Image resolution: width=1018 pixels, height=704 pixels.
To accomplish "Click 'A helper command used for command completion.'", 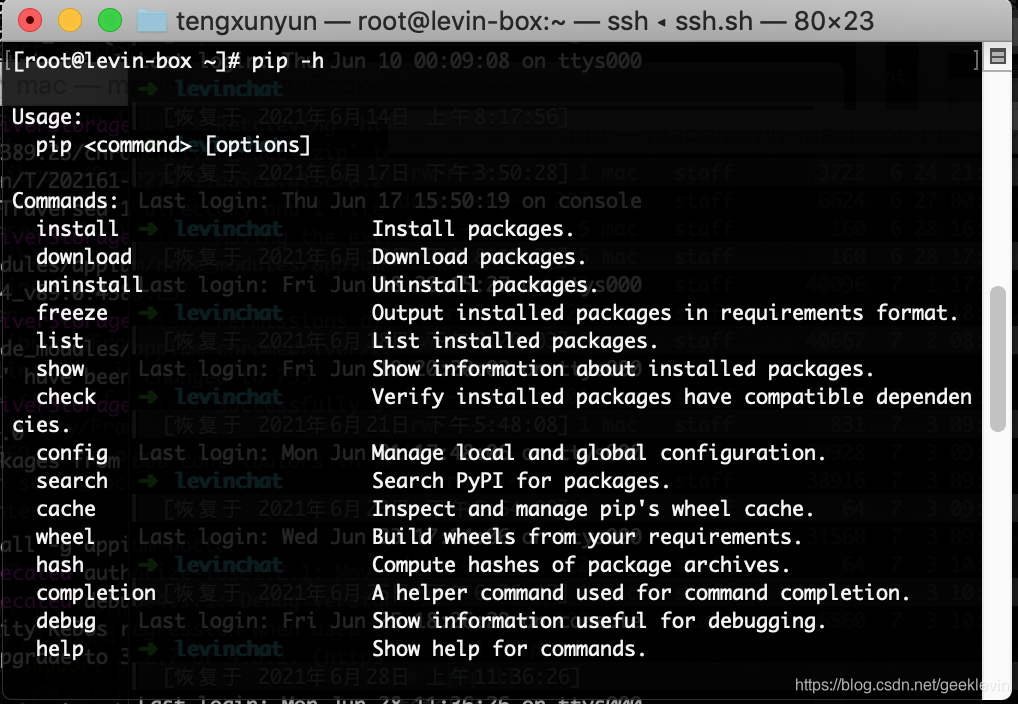I will [641, 593].
